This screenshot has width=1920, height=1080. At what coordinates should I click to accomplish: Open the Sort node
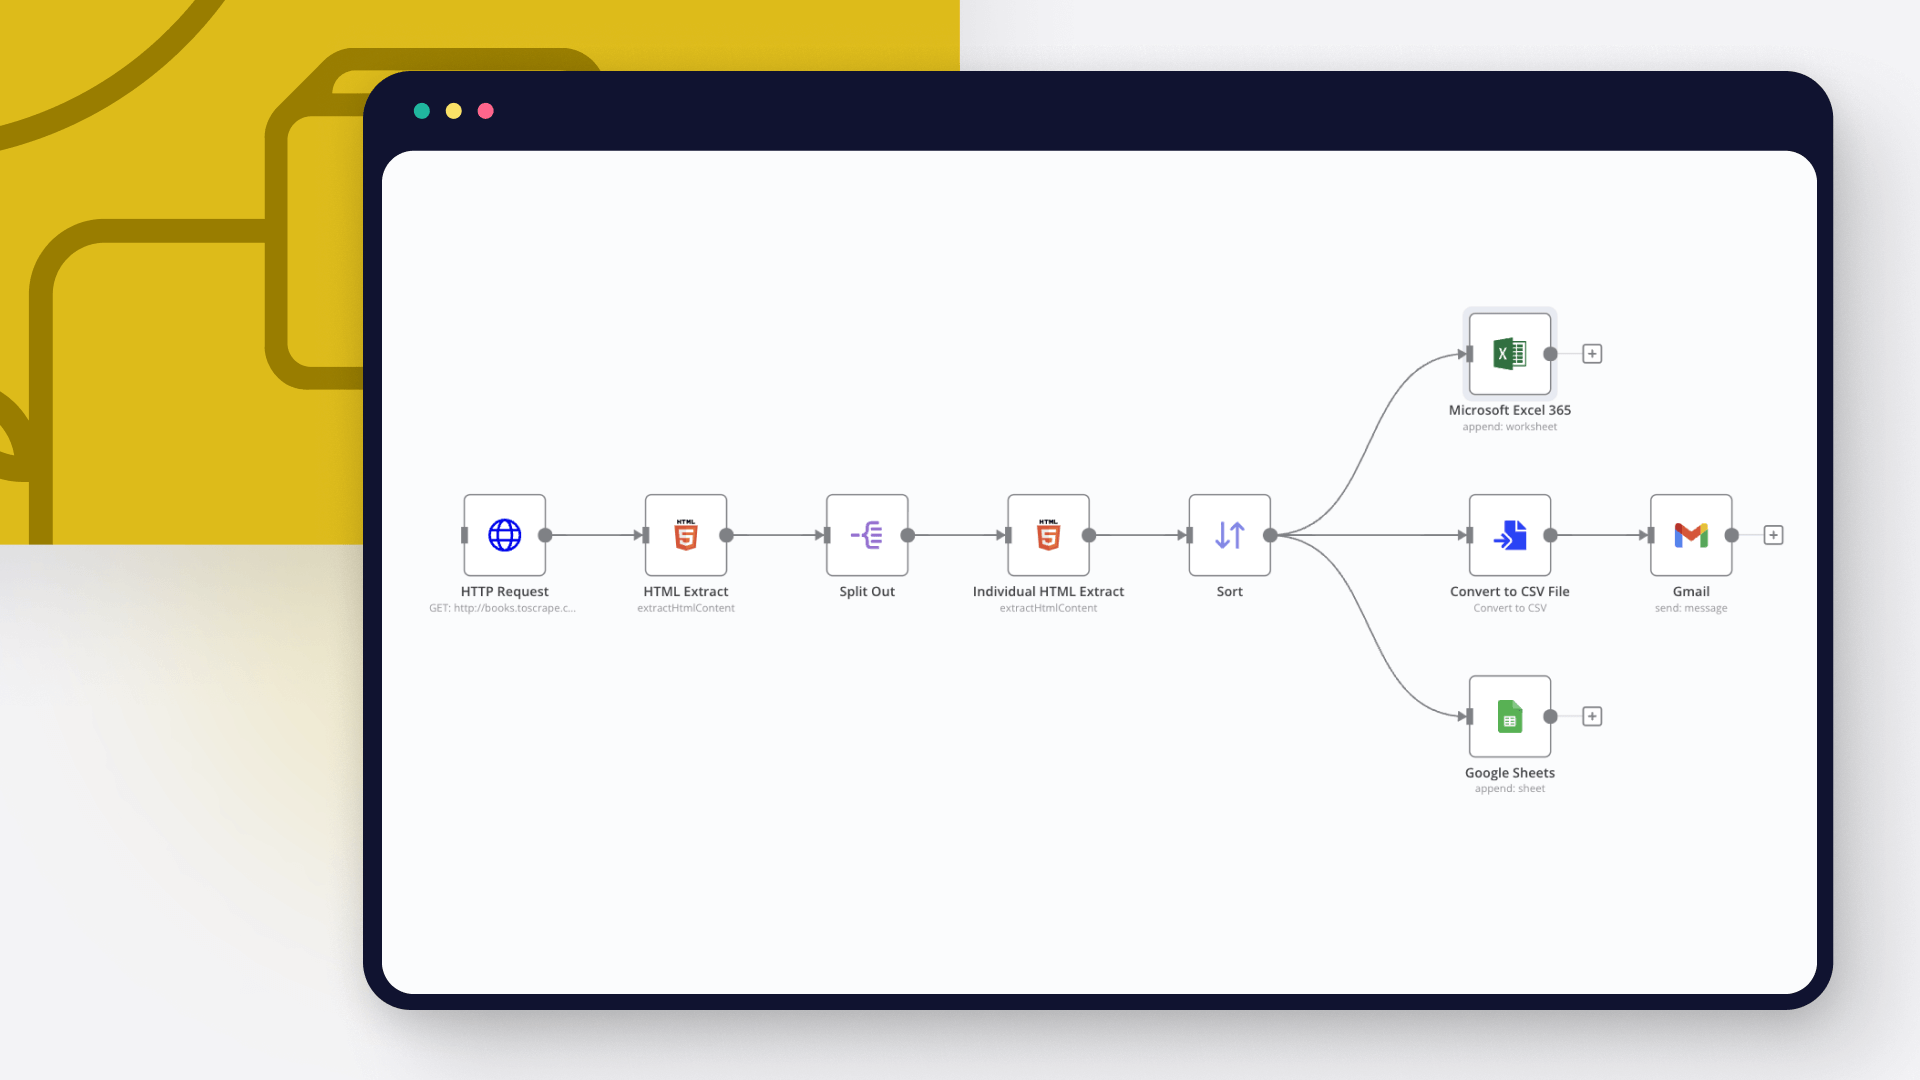1229,535
